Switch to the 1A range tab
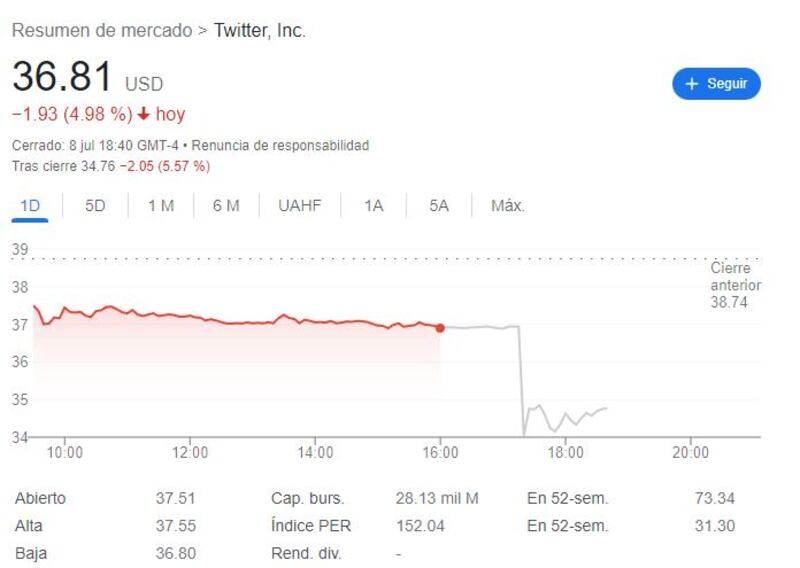The width and height of the screenshot is (800, 568). pos(373,206)
